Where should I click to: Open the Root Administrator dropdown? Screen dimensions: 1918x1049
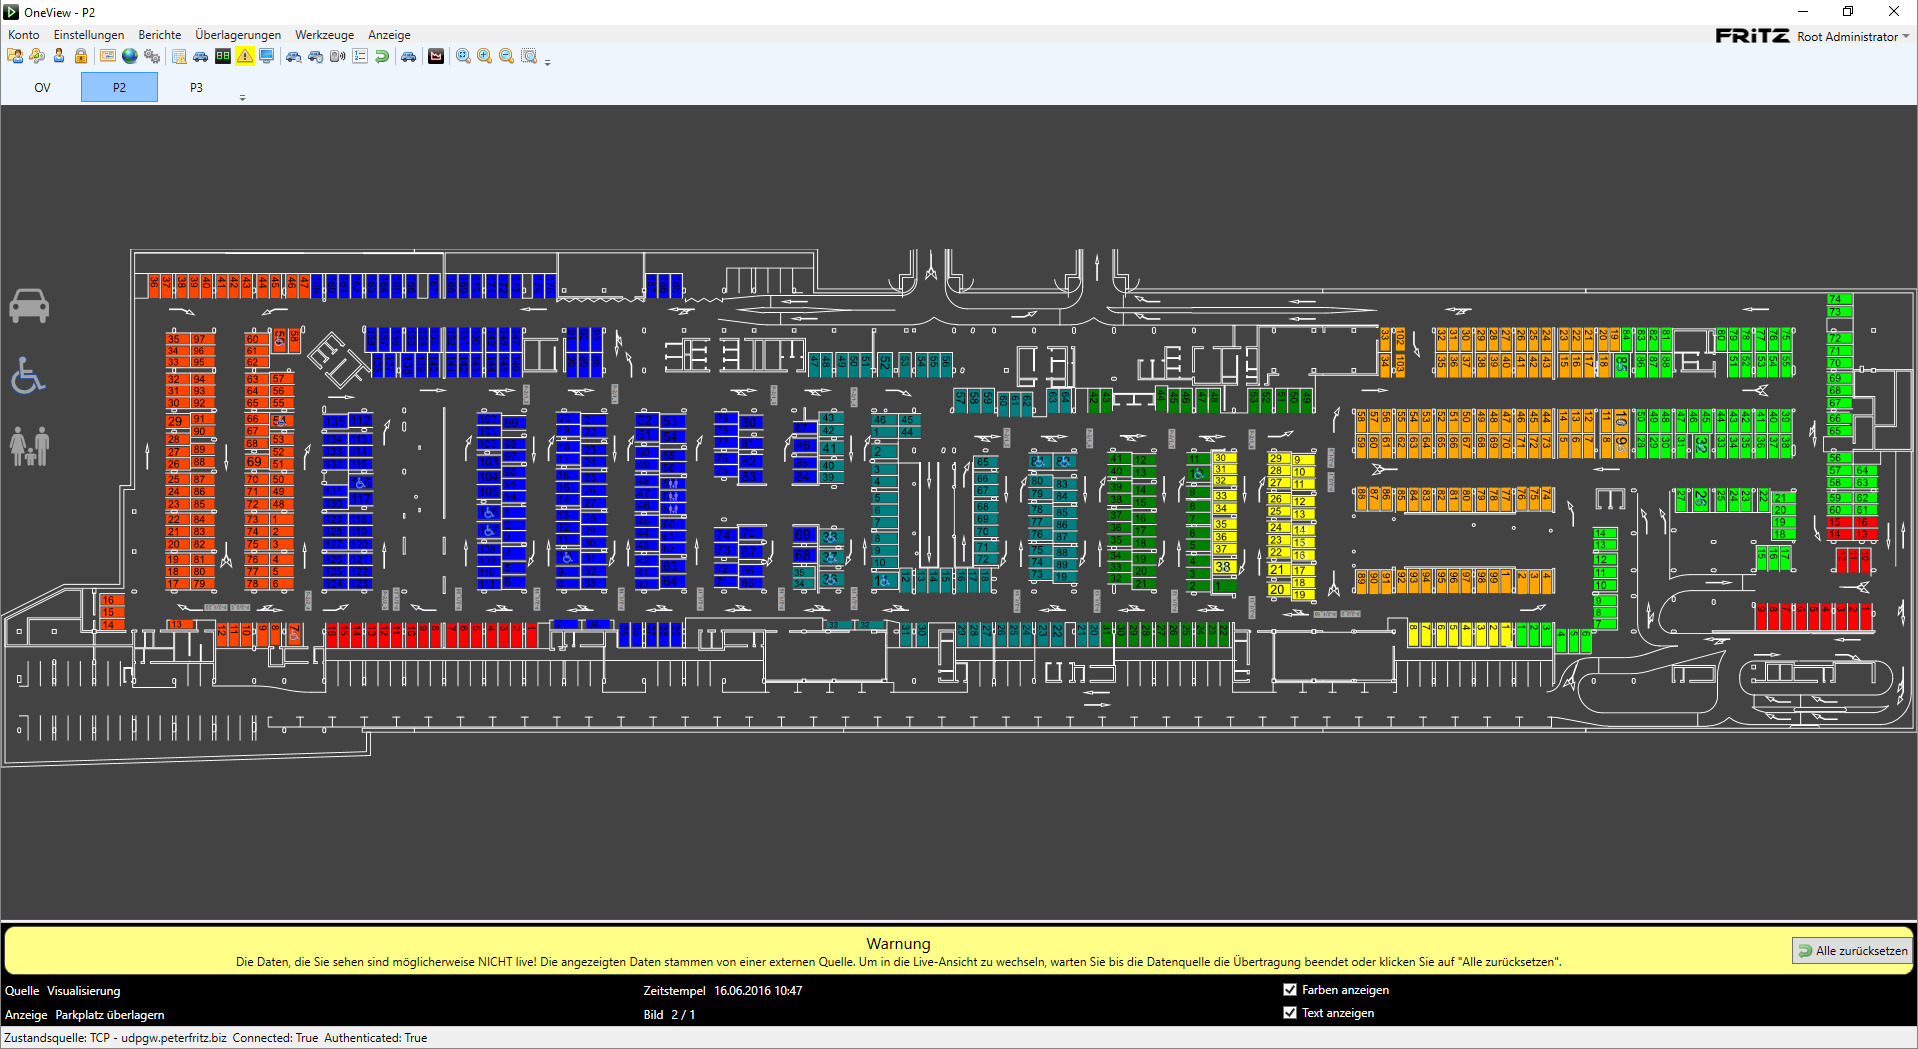[x=1853, y=36]
